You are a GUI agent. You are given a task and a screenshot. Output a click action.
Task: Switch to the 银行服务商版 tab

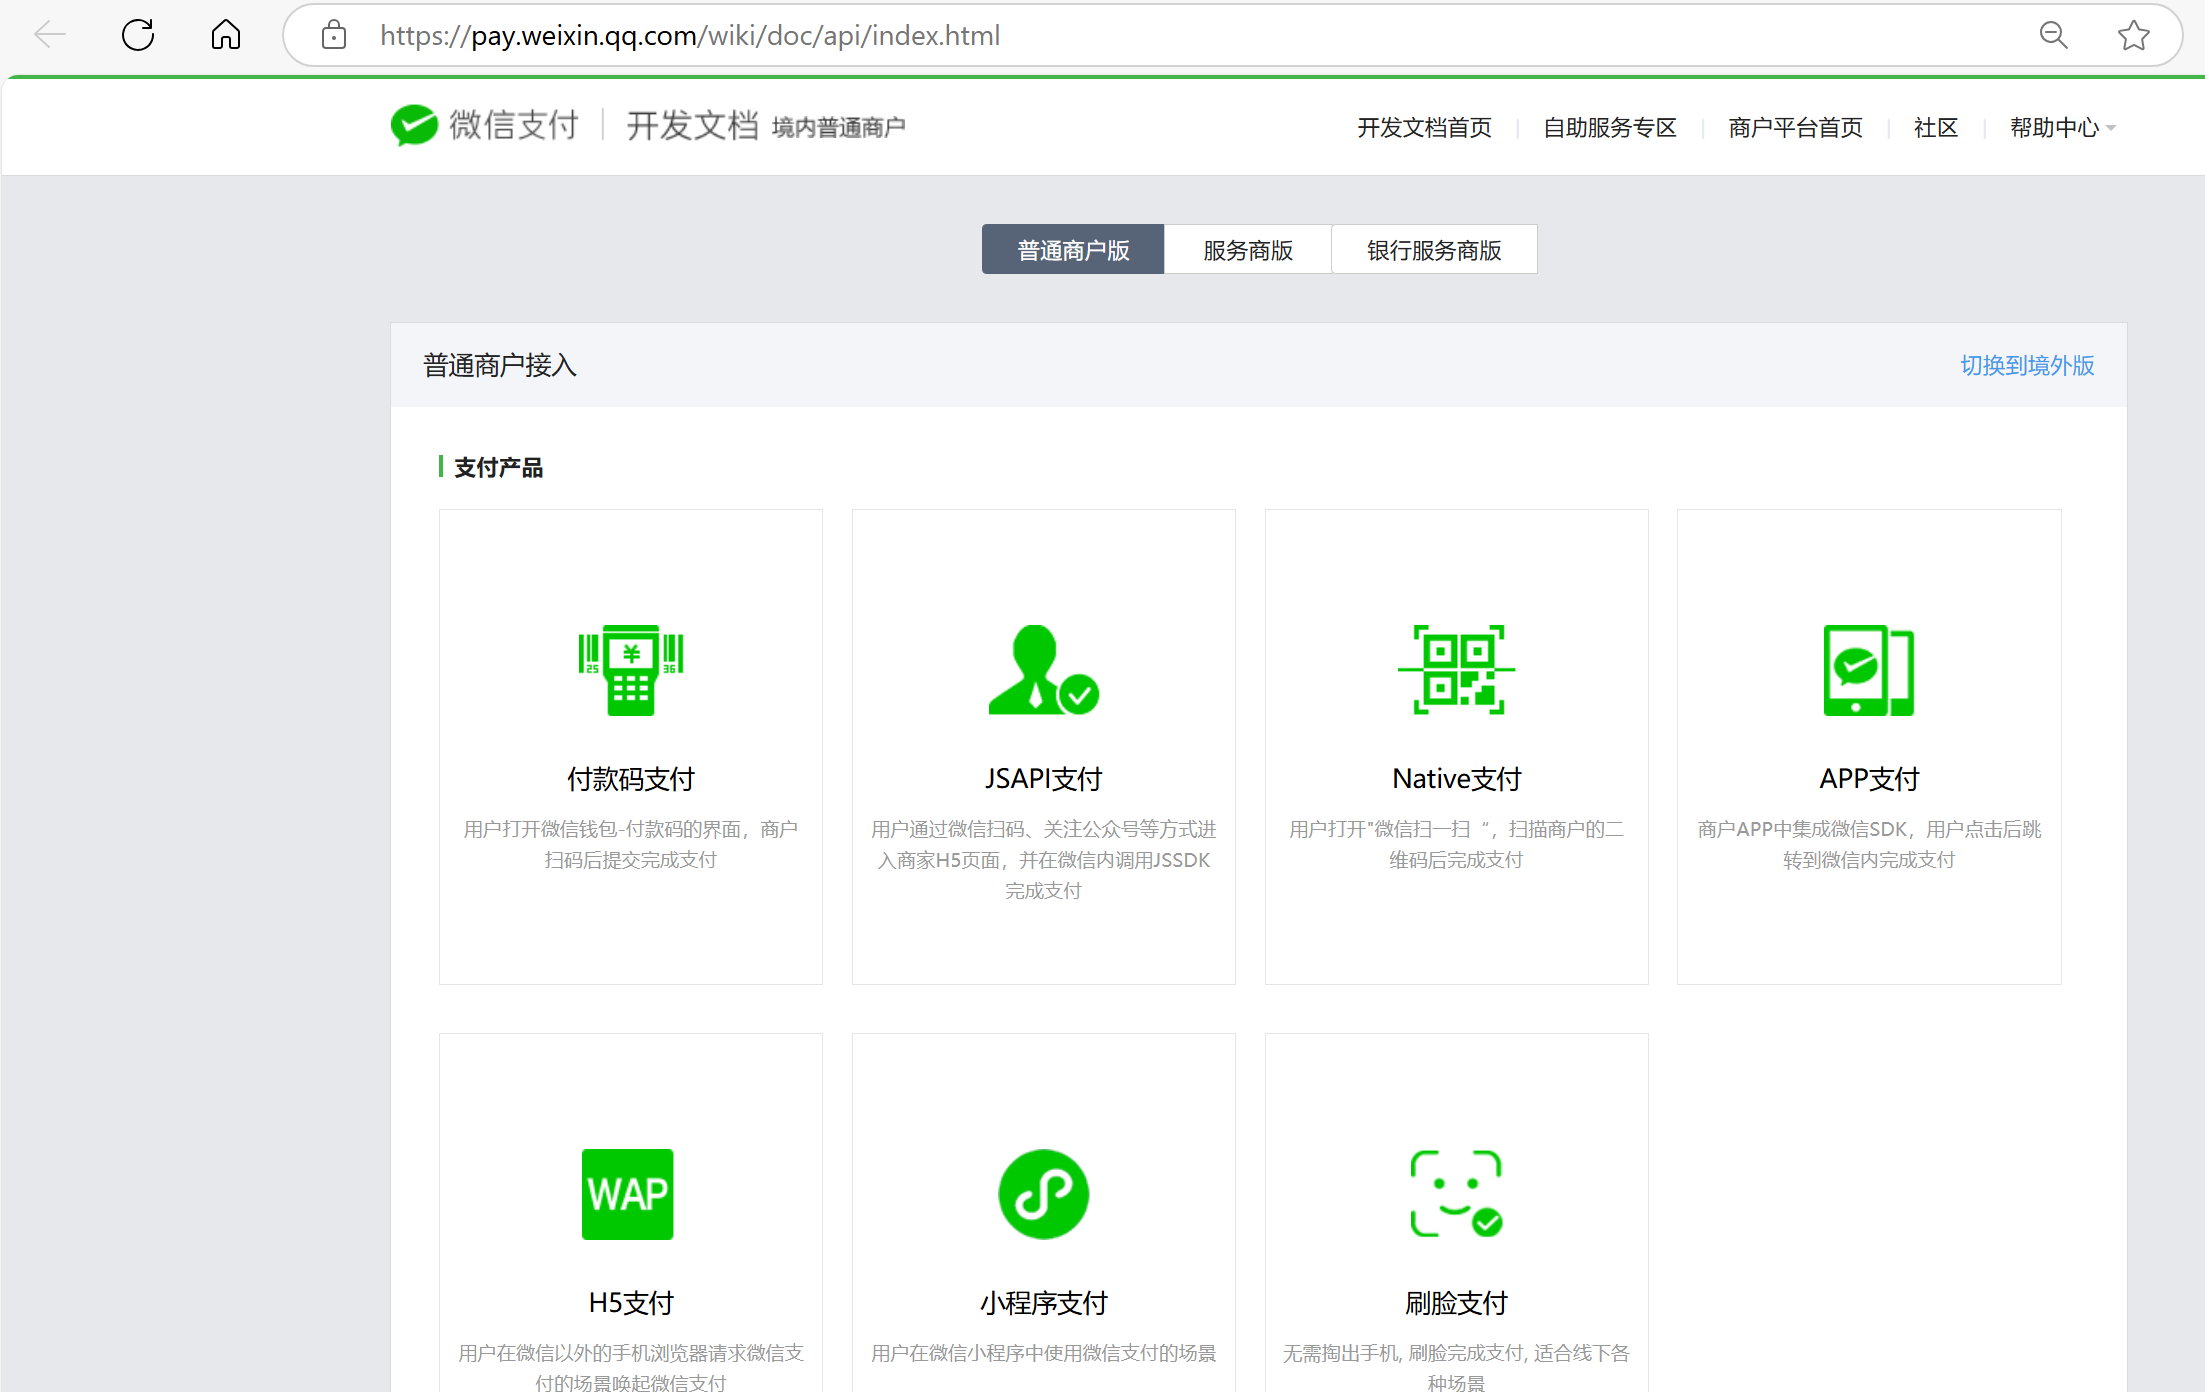(x=1434, y=249)
